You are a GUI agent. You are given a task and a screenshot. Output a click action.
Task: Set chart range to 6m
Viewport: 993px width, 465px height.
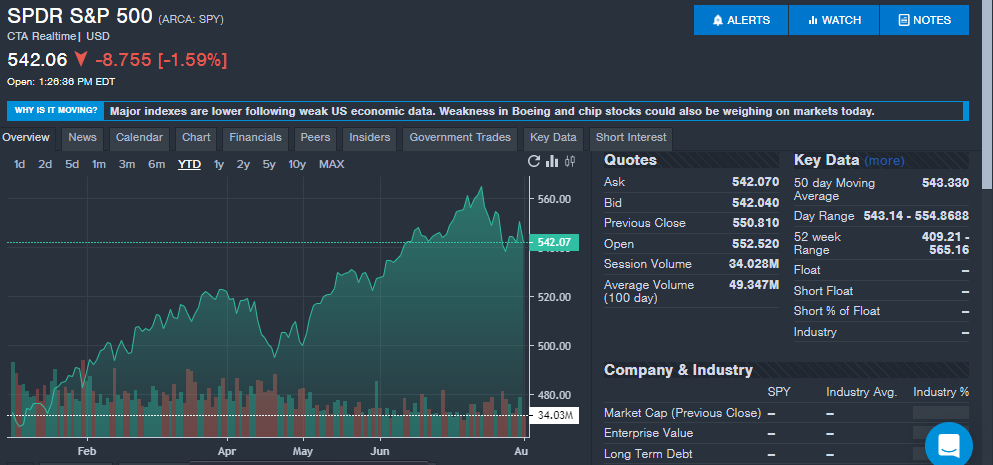pos(156,165)
